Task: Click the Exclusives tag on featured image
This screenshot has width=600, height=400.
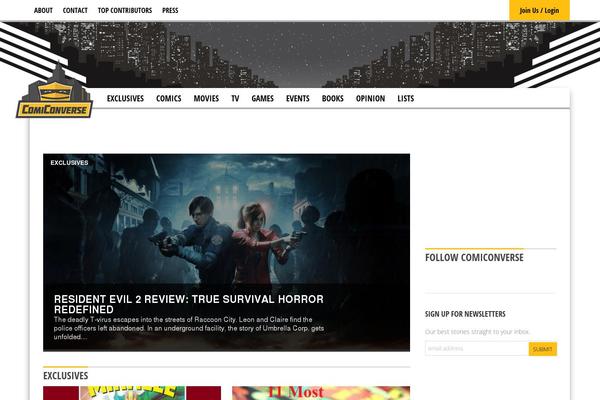Action: [69, 163]
